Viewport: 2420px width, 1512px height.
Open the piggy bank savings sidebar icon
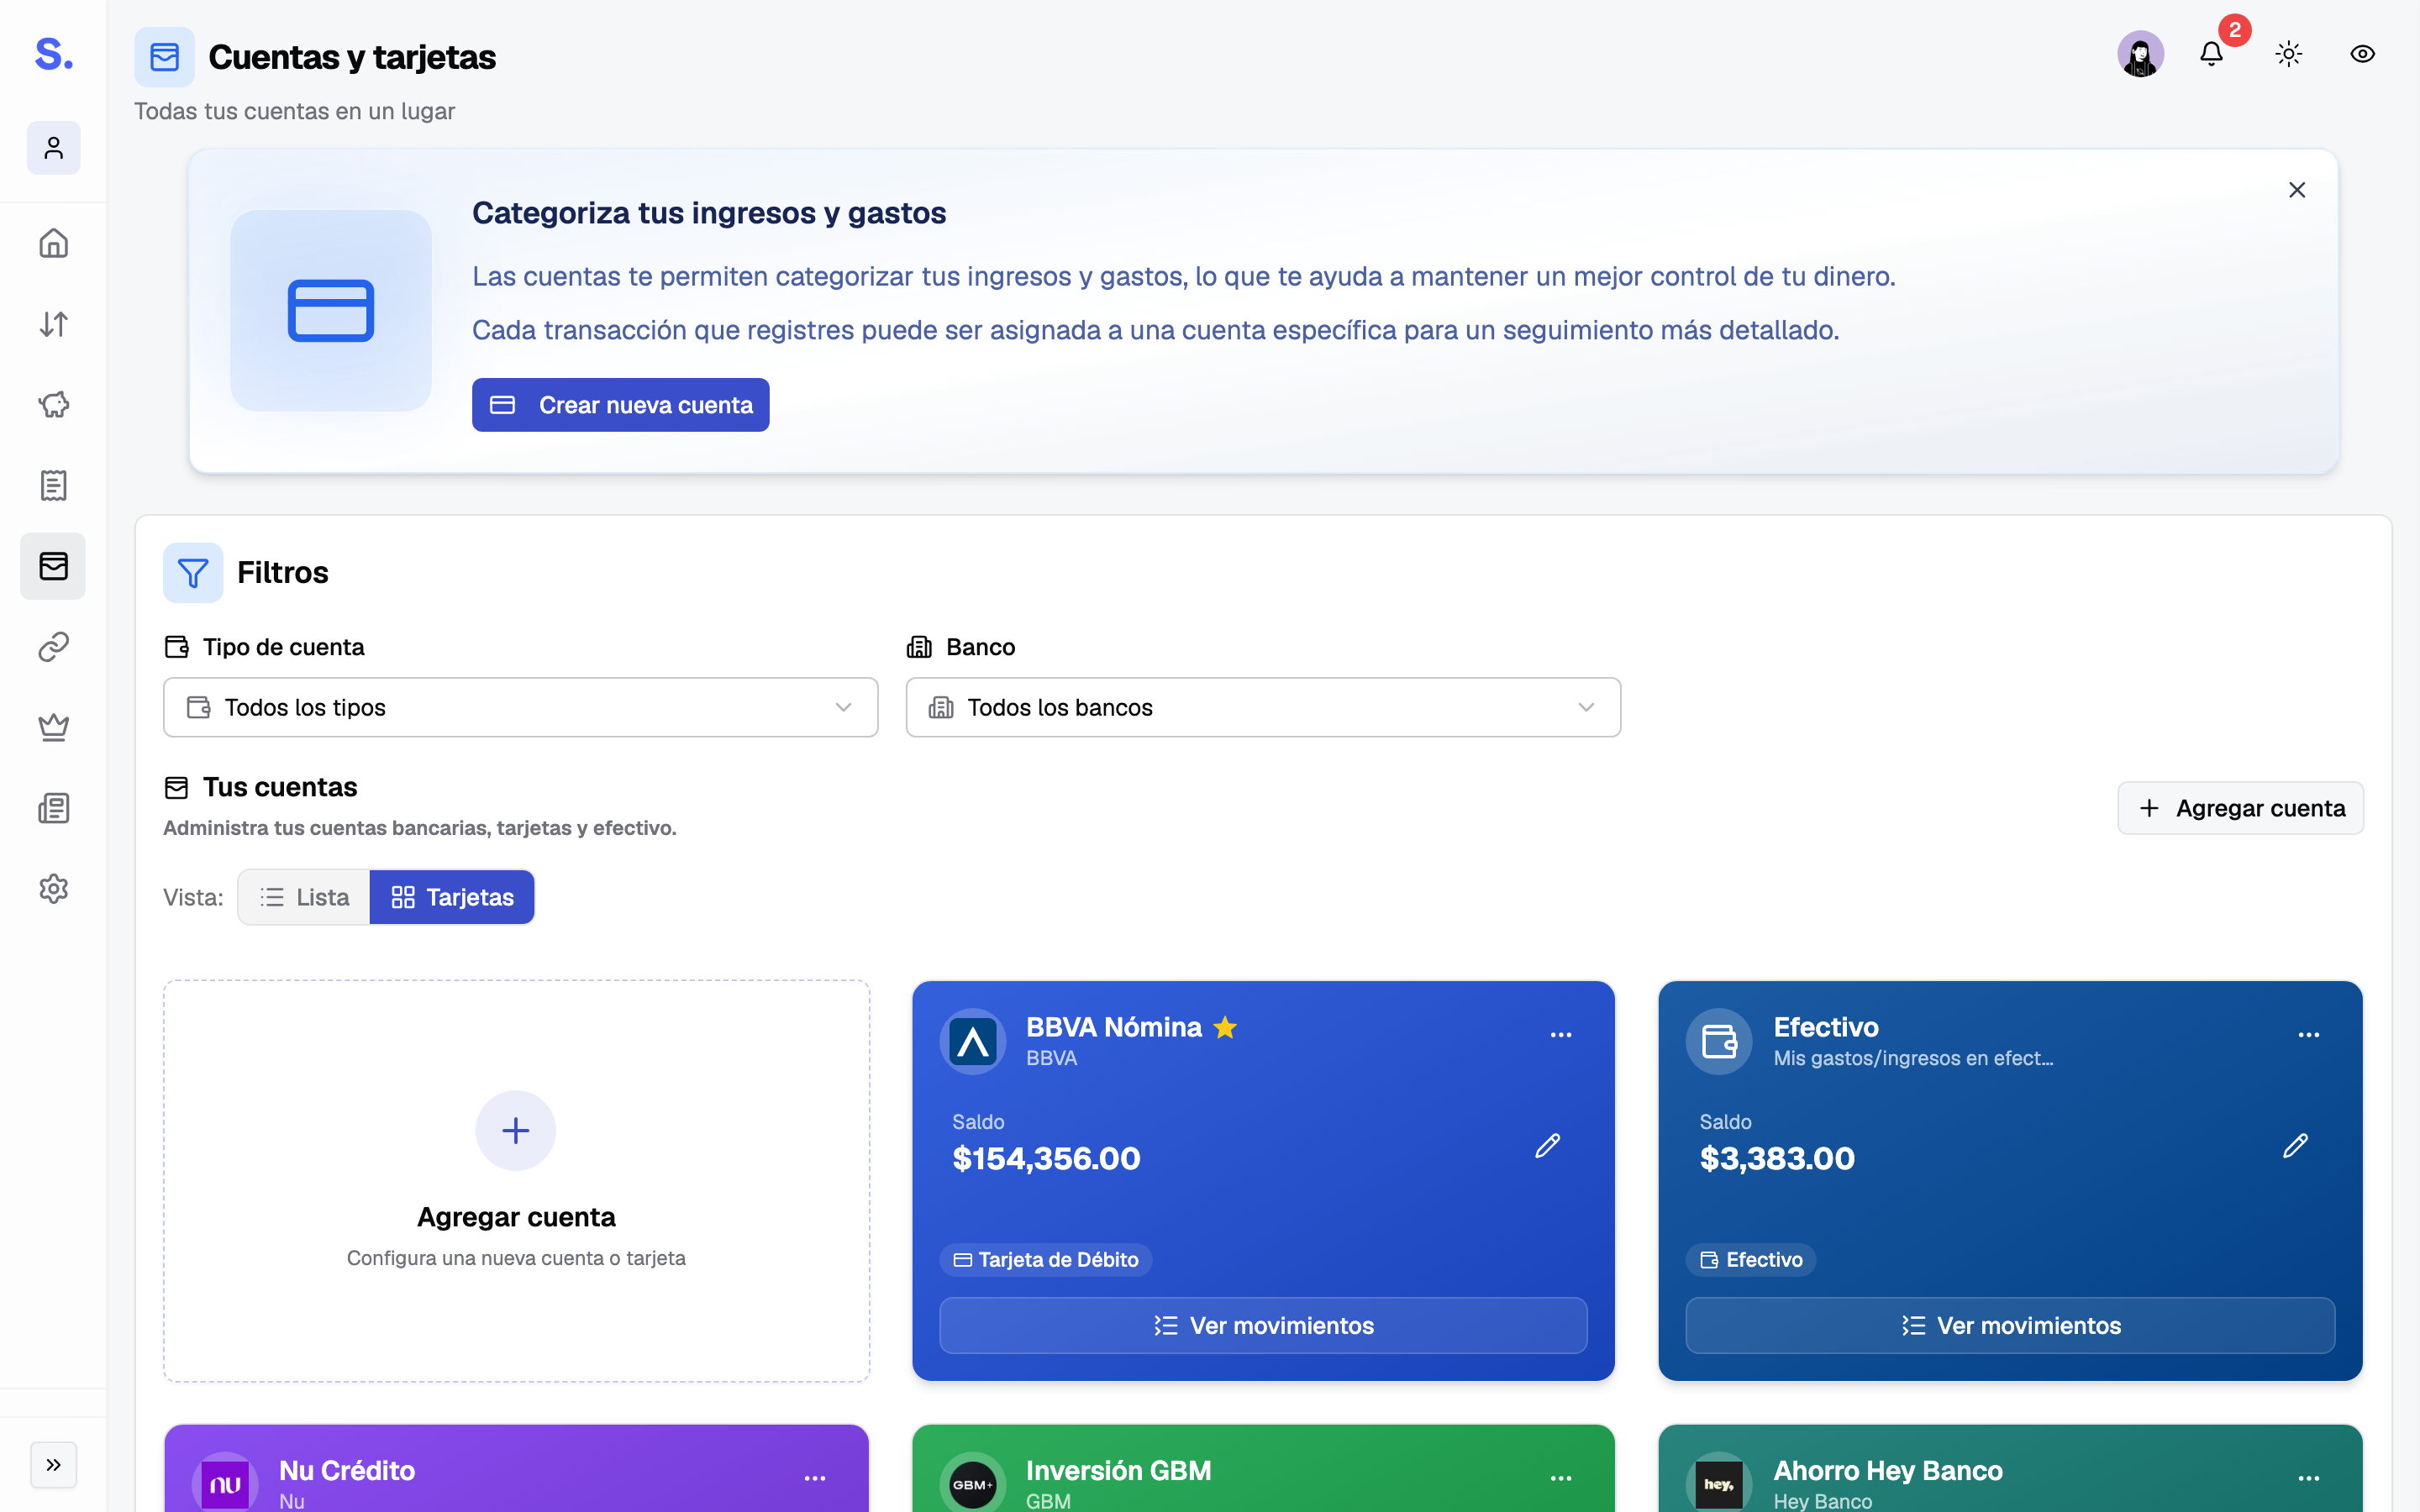pos(54,405)
